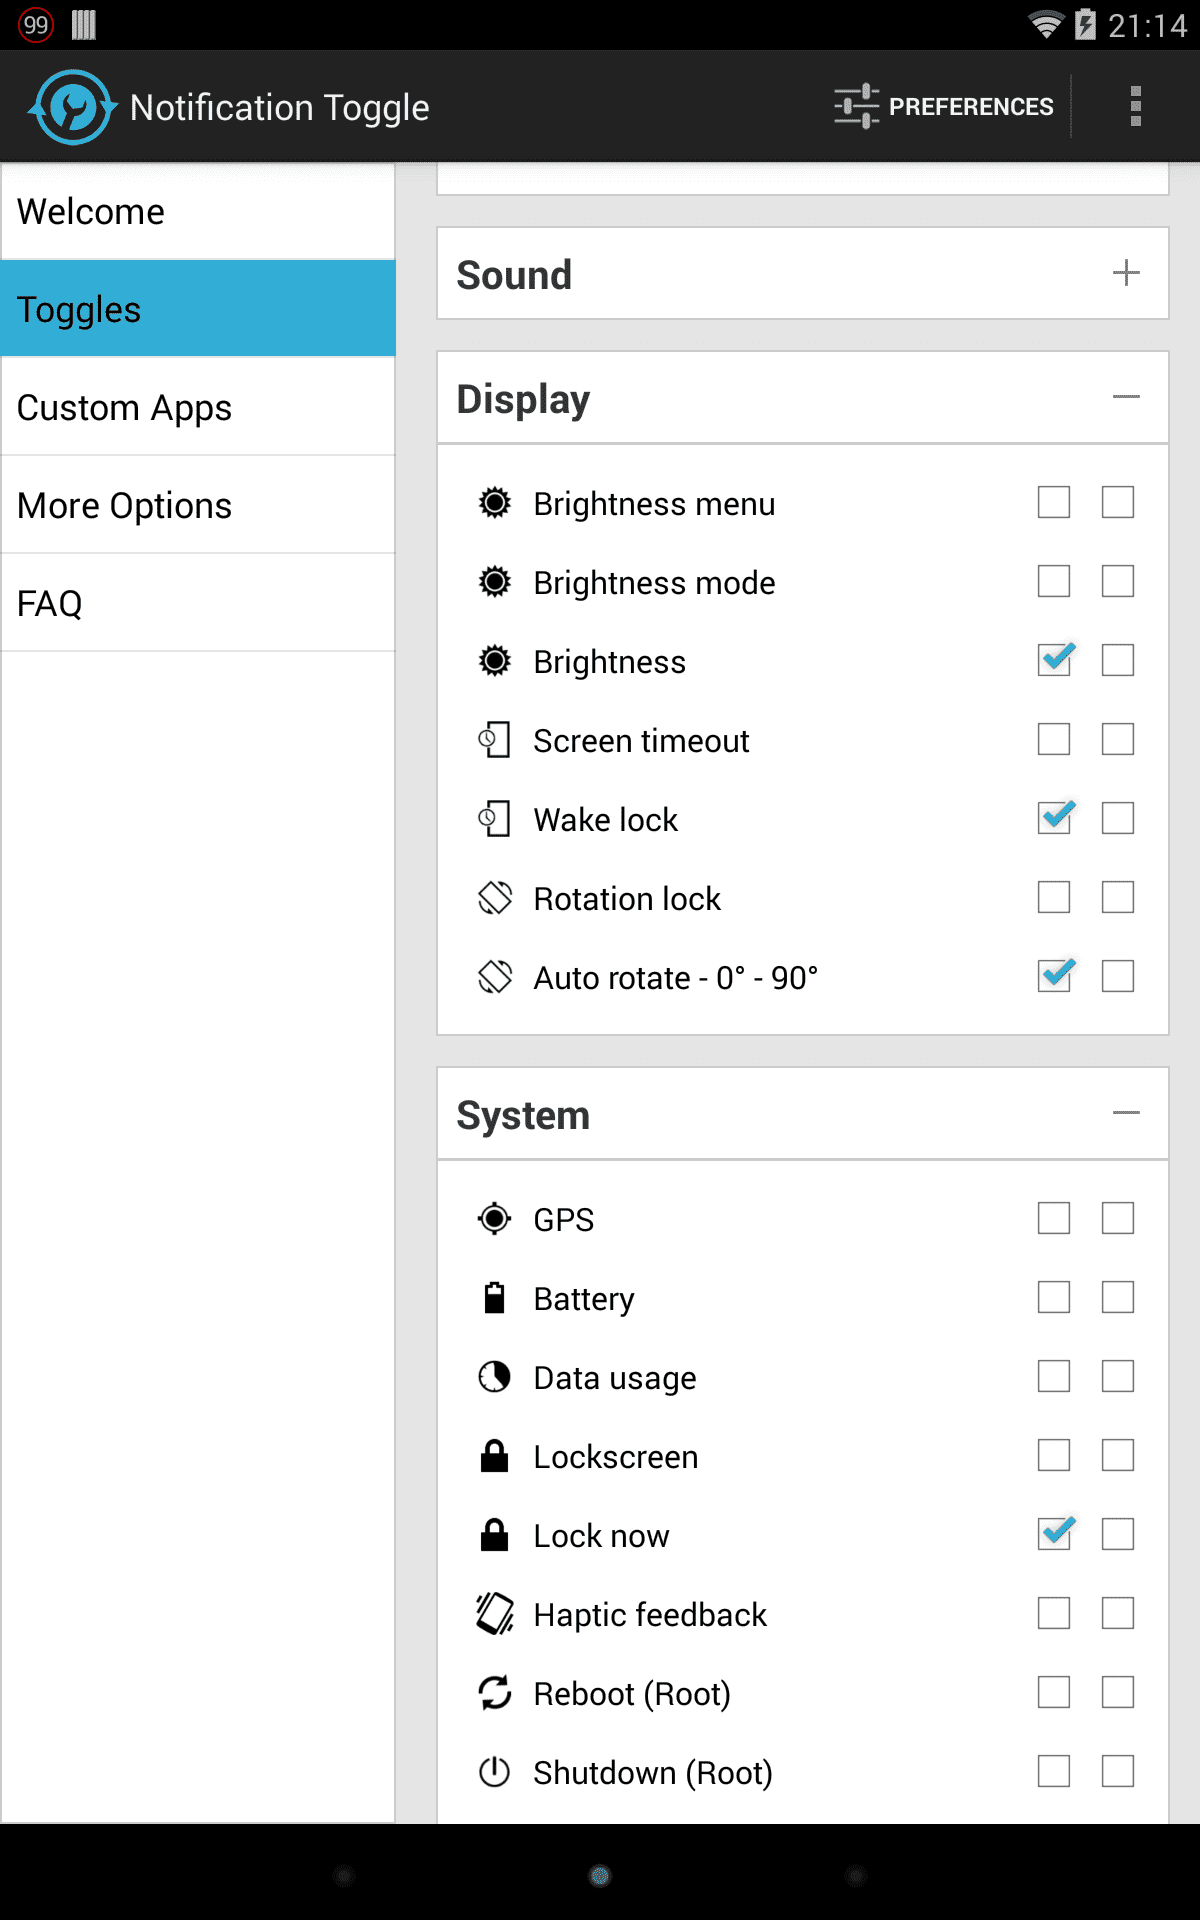Viewport: 1200px width, 1920px height.
Task: Click the Reboot (Root) refresh icon
Action: [x=494, y=1693]
